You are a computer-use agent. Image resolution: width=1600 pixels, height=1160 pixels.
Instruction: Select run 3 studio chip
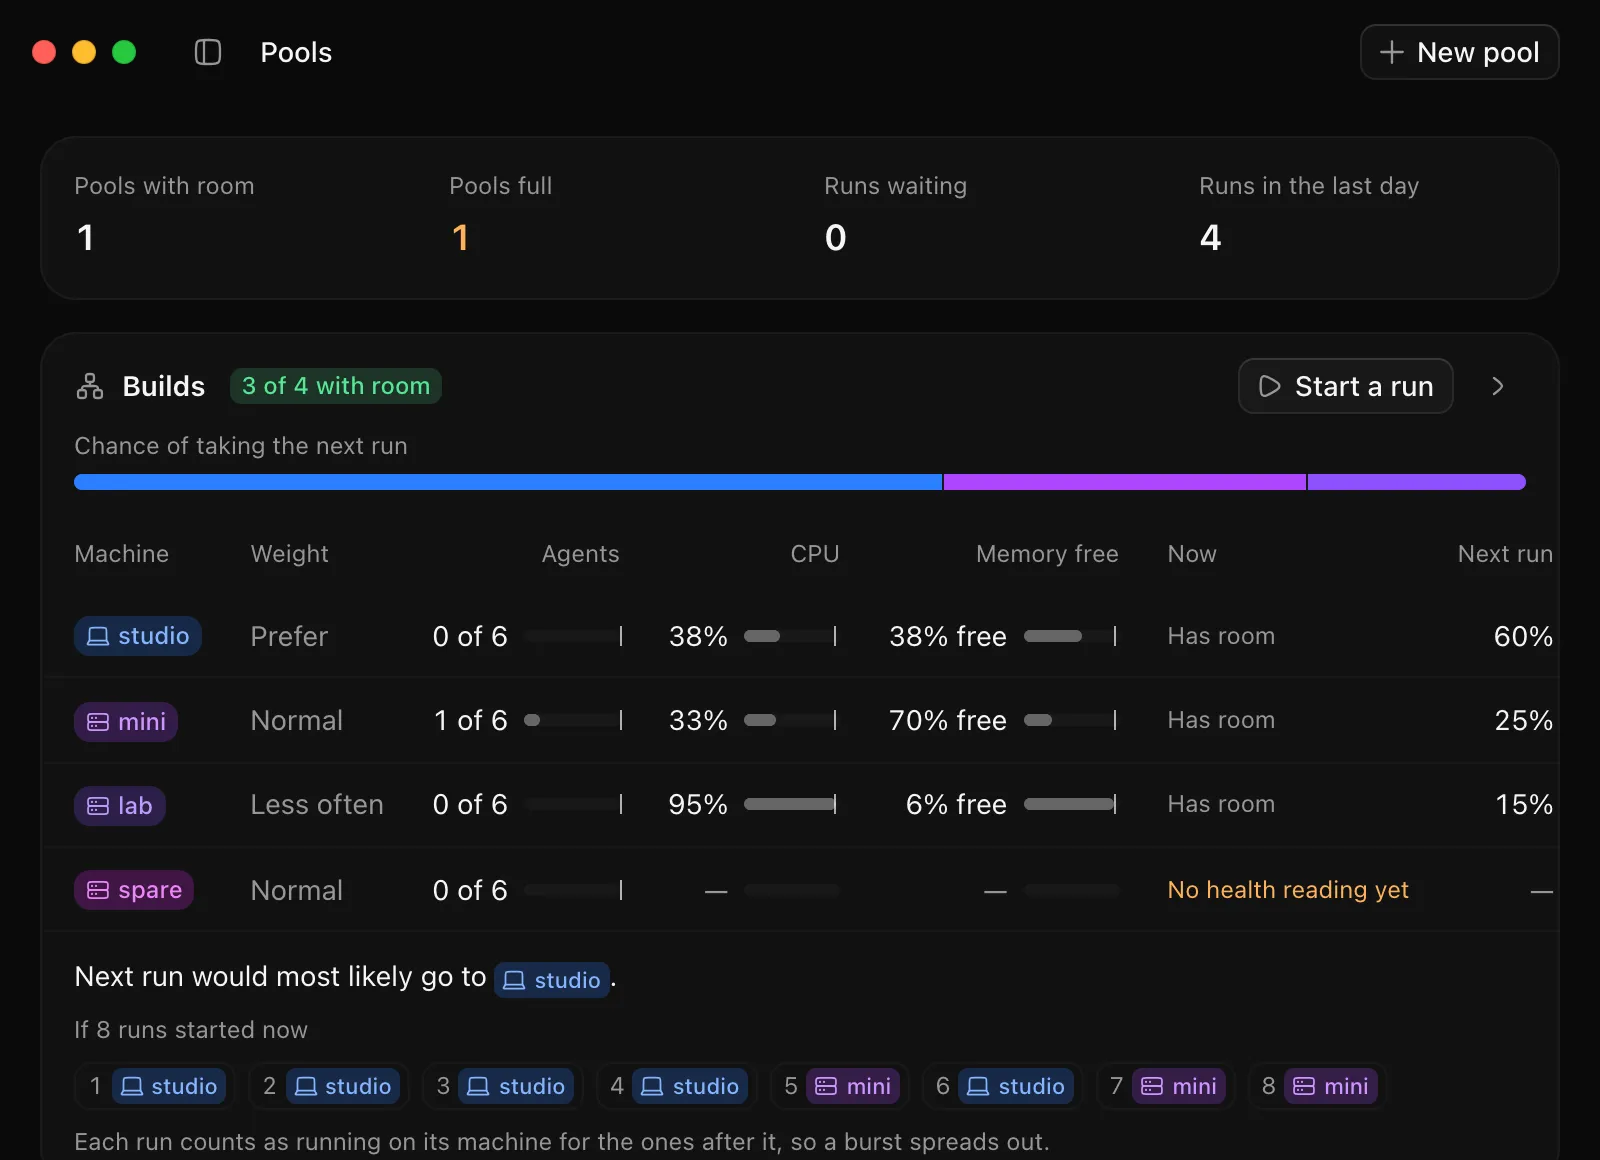[502, 1086]
